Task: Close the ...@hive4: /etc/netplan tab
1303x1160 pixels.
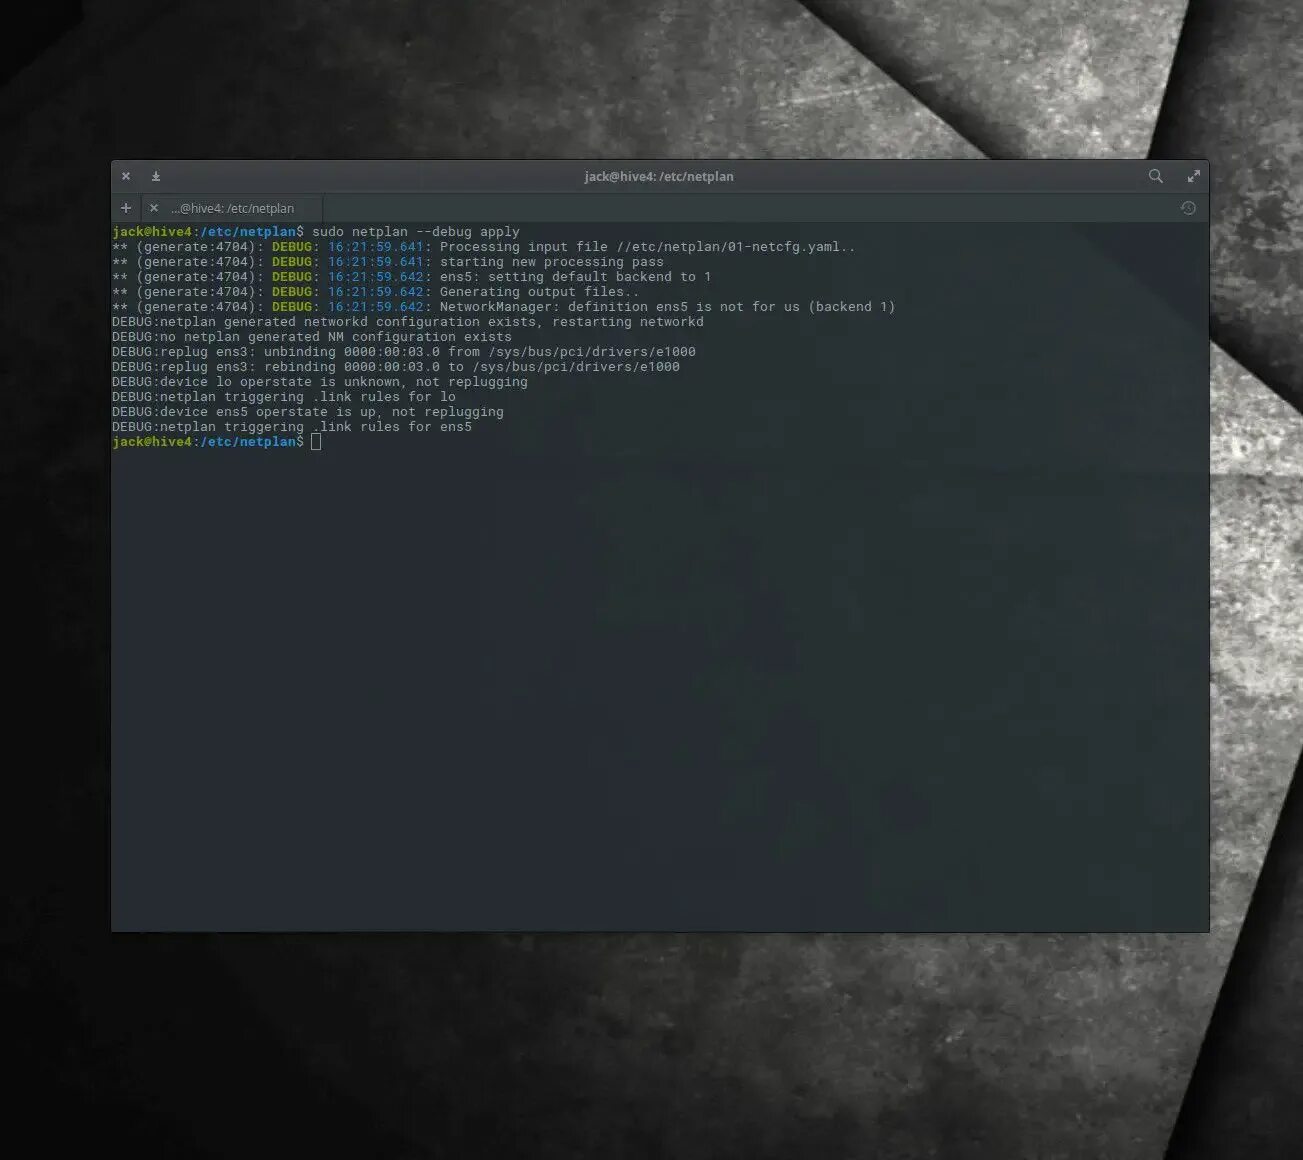Action: click(153, 208)
